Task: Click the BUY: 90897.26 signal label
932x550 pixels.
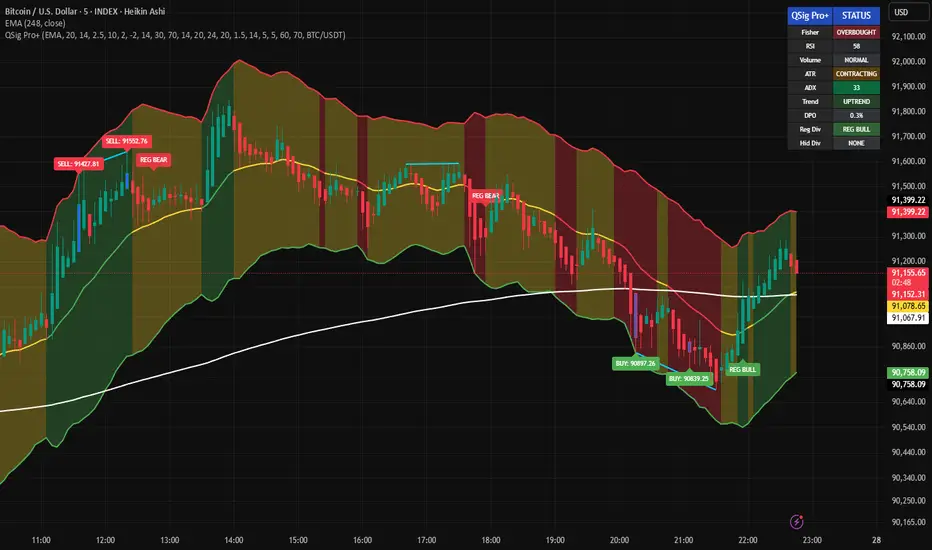Action: coord(635,363)
